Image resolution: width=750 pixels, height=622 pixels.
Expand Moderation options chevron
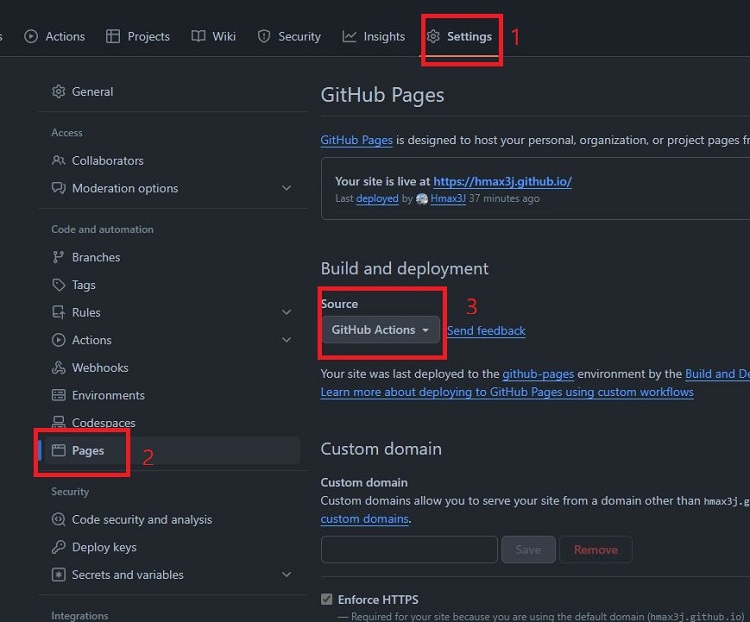(x=287, y=188)
